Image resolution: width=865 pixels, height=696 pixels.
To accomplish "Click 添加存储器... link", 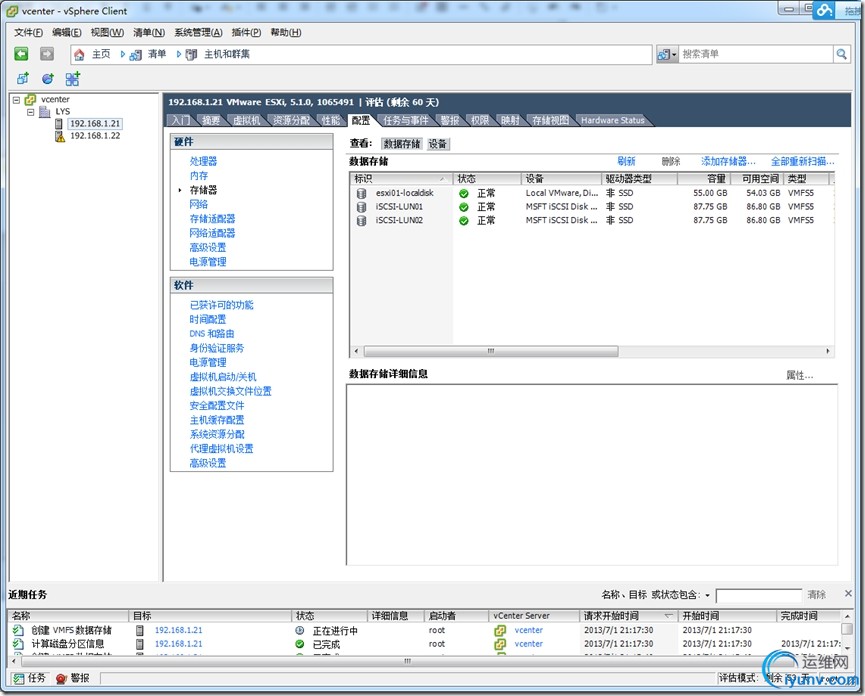I will 728,162.
